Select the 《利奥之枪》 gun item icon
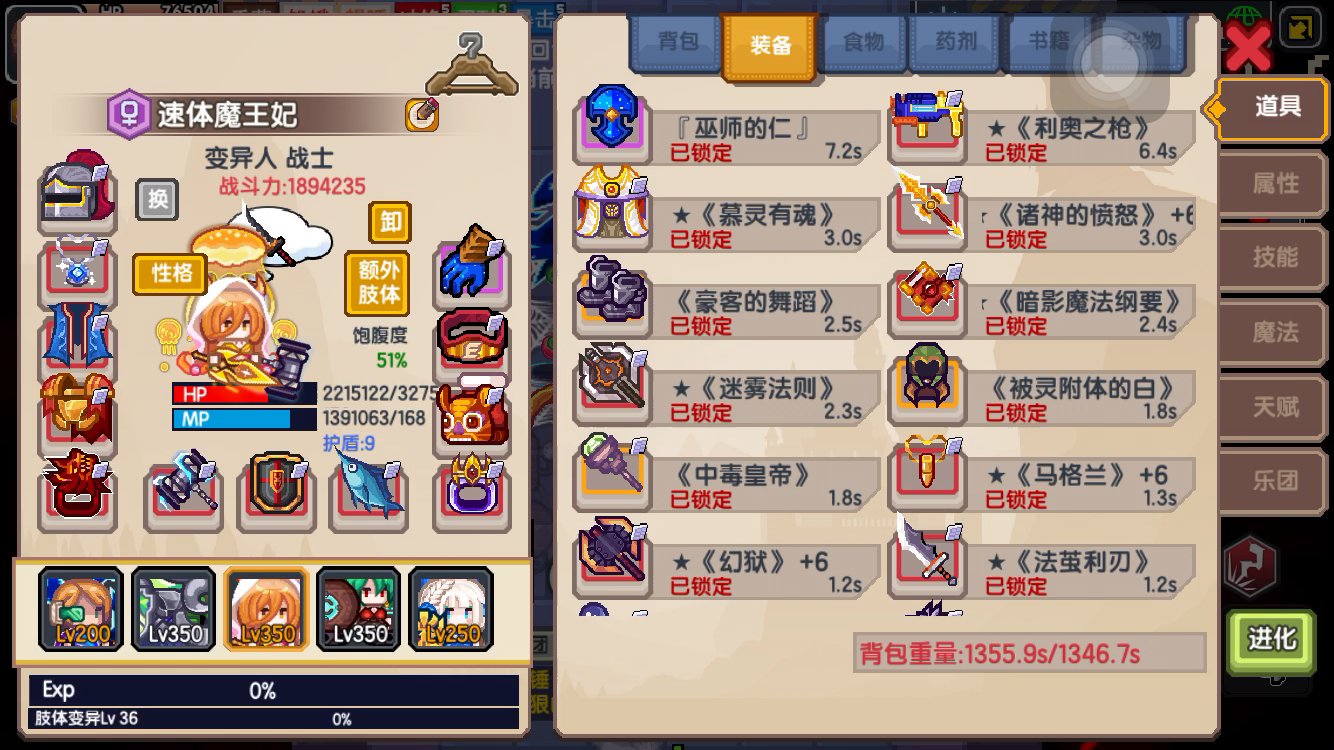This screenshot has width=1334, height=750. (926, 125)
